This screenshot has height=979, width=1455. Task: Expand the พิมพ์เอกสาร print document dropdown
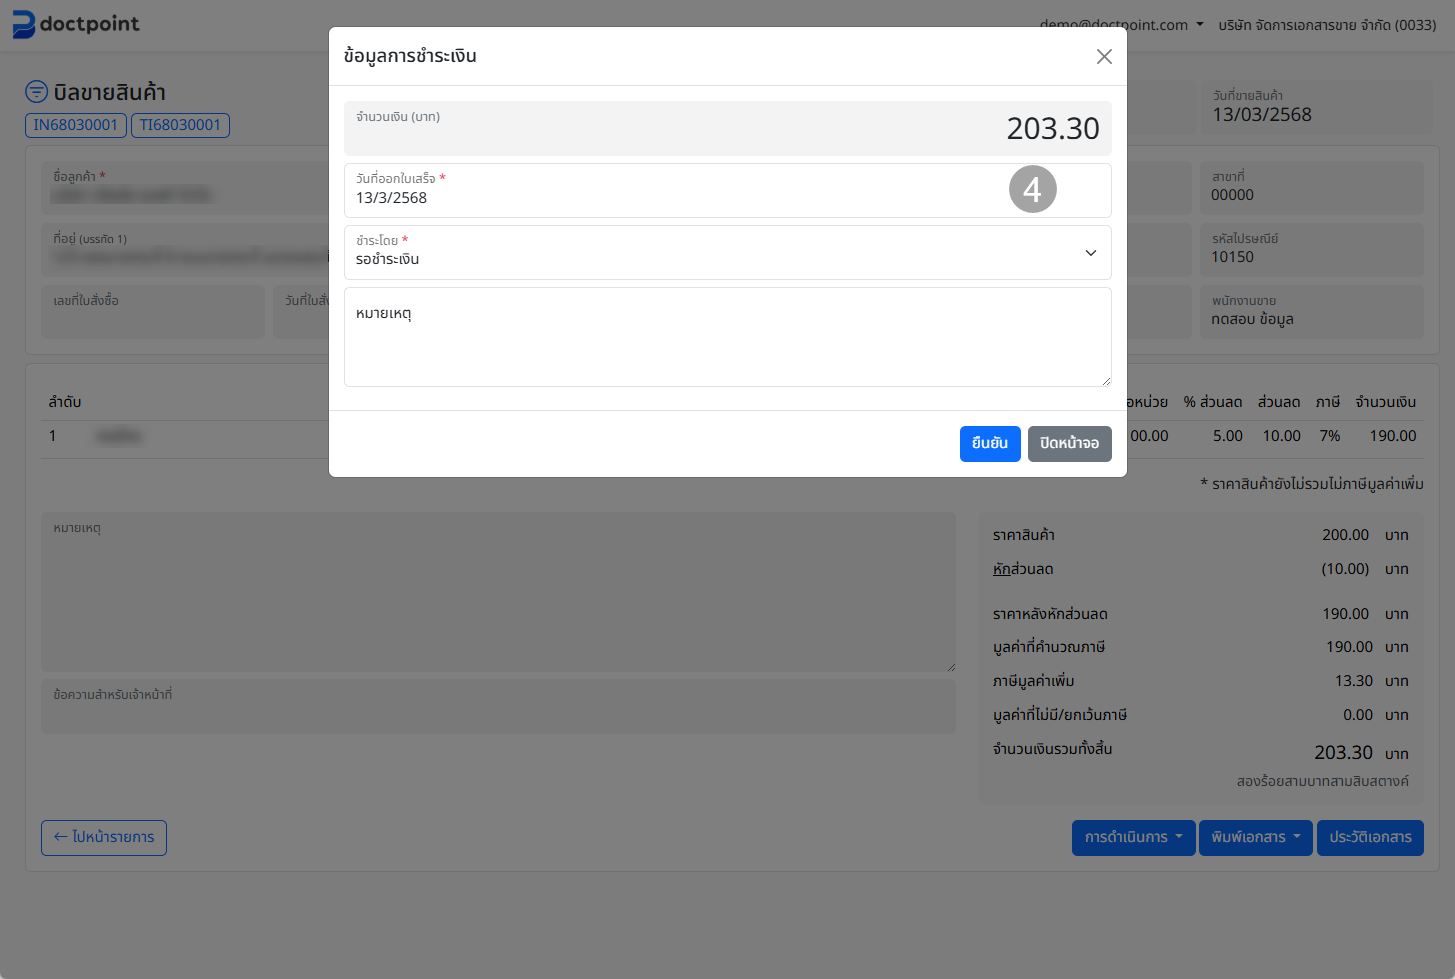click(x=1255, y=838)
